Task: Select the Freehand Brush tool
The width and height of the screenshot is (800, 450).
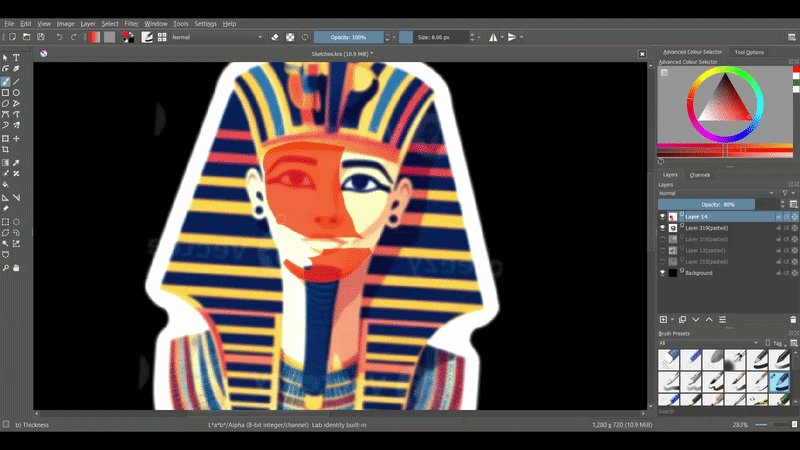Action: 6,82
